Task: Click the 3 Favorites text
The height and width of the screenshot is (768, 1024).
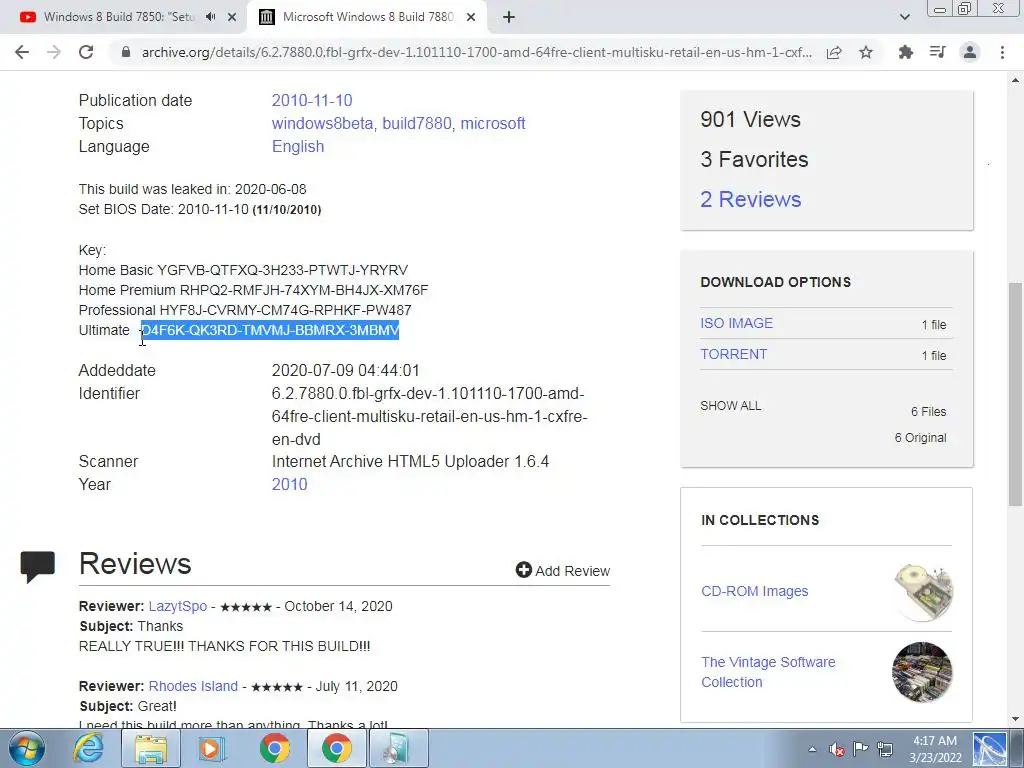Action: (x=754, y=159)
